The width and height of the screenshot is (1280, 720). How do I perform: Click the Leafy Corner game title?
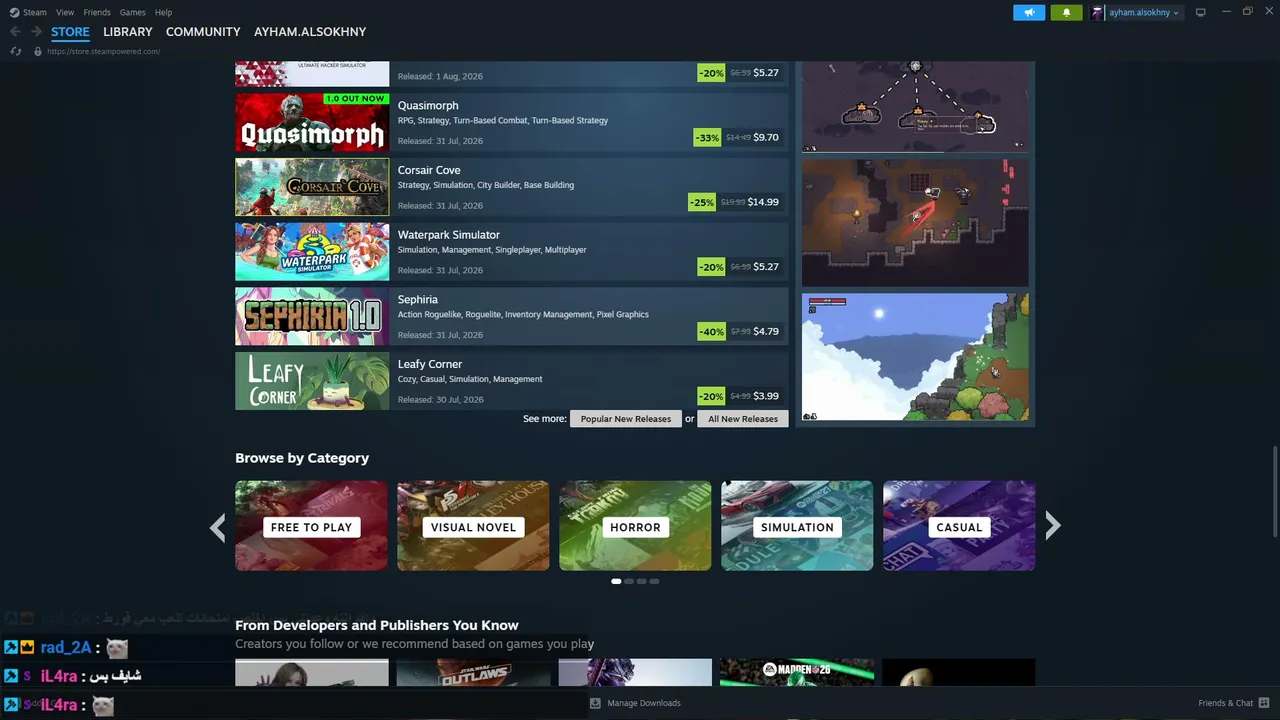[430, 364]
